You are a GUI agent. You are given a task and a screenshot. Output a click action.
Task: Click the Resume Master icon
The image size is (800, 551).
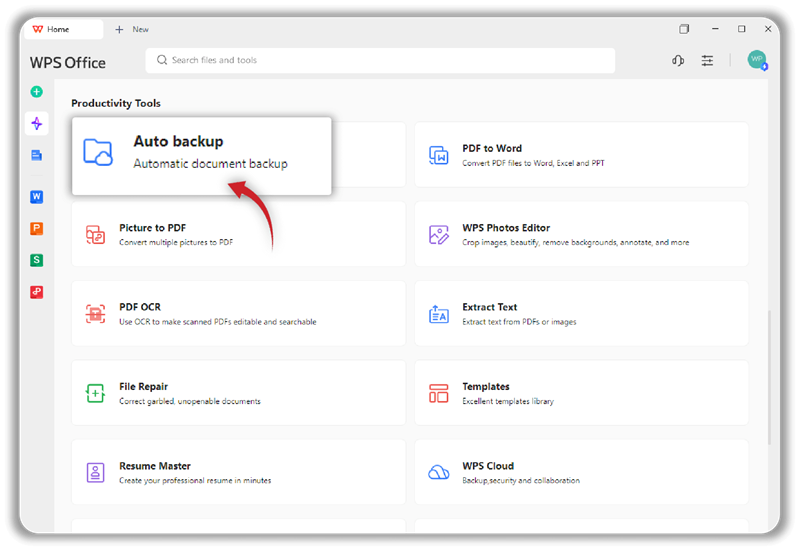(x=95, y=472)
